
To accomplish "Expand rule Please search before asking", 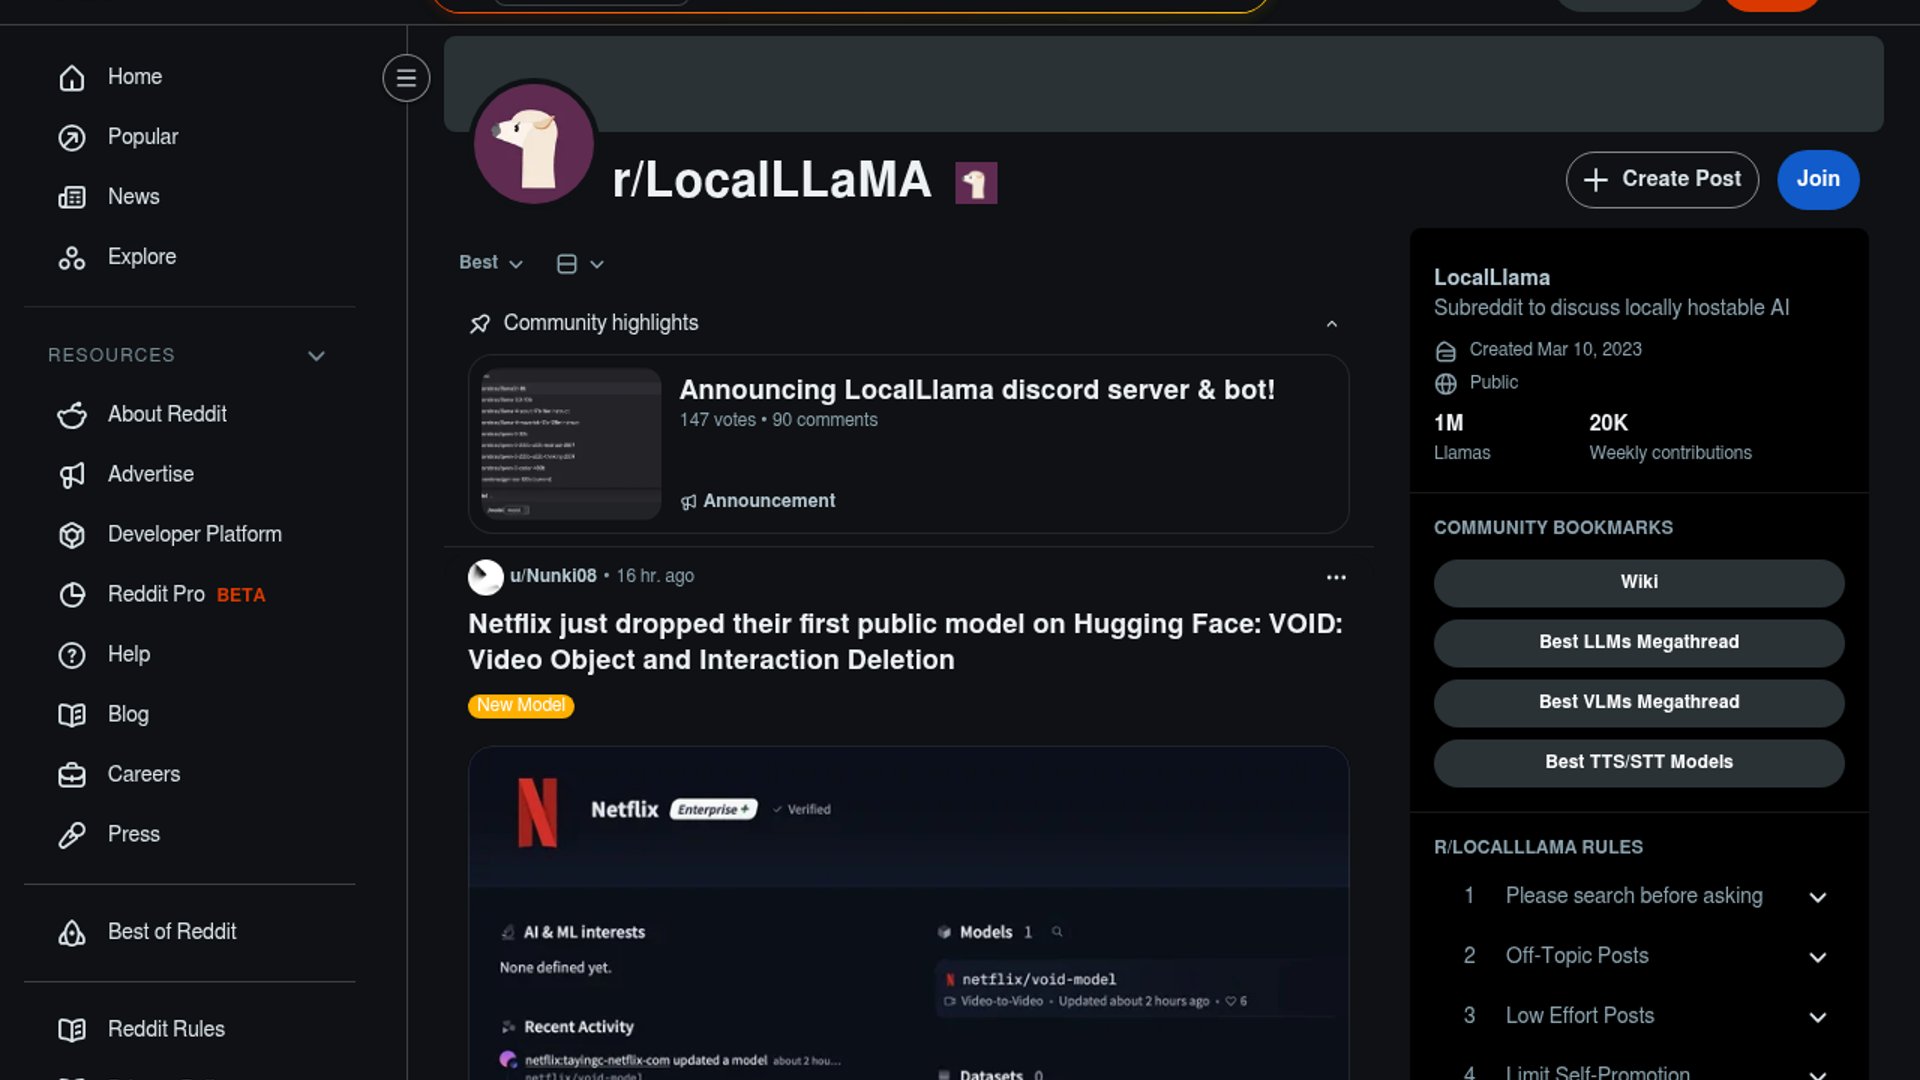I will click(x=1817, y=897).
